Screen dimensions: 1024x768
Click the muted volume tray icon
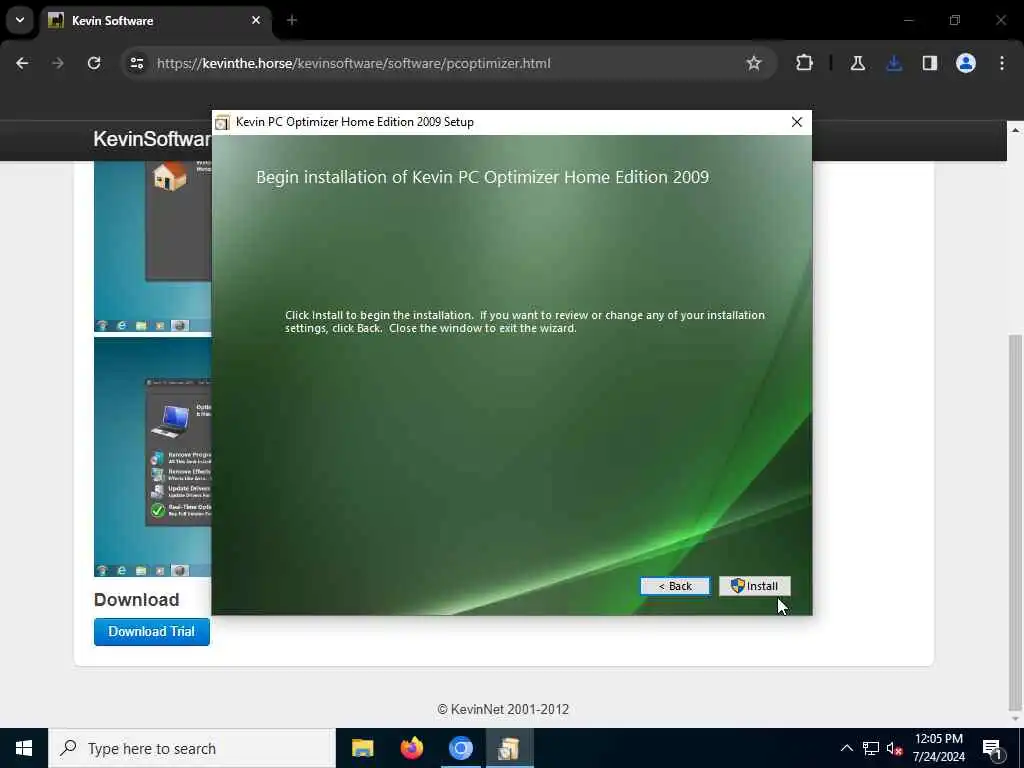[x=894, y=748]
